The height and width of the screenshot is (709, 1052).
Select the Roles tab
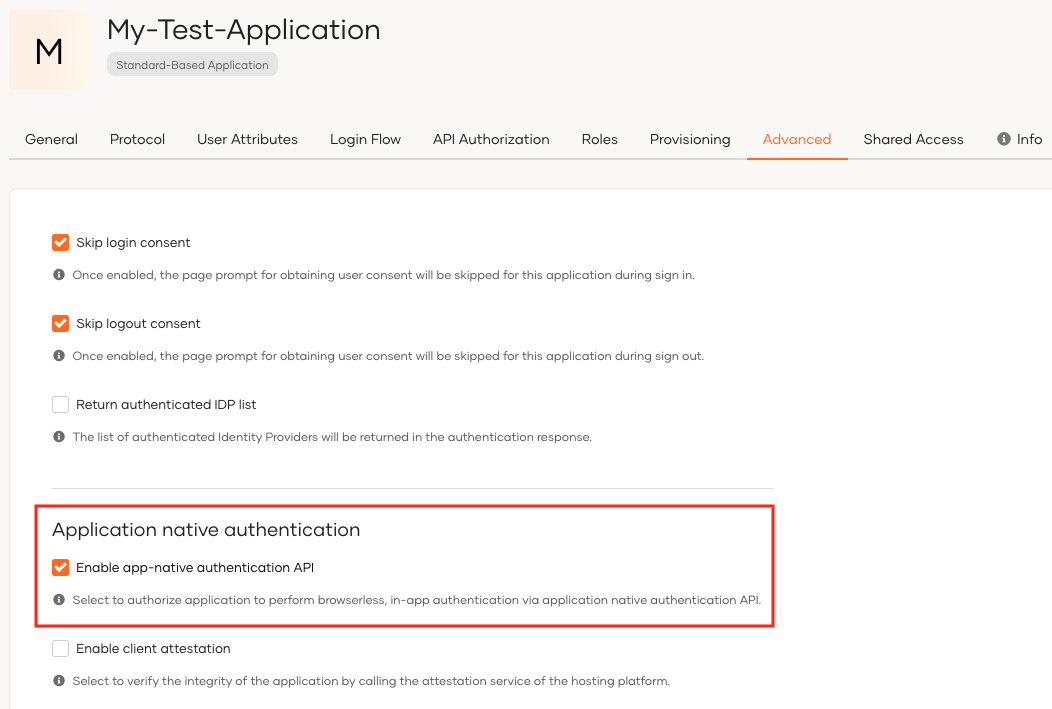pos(599,139)
